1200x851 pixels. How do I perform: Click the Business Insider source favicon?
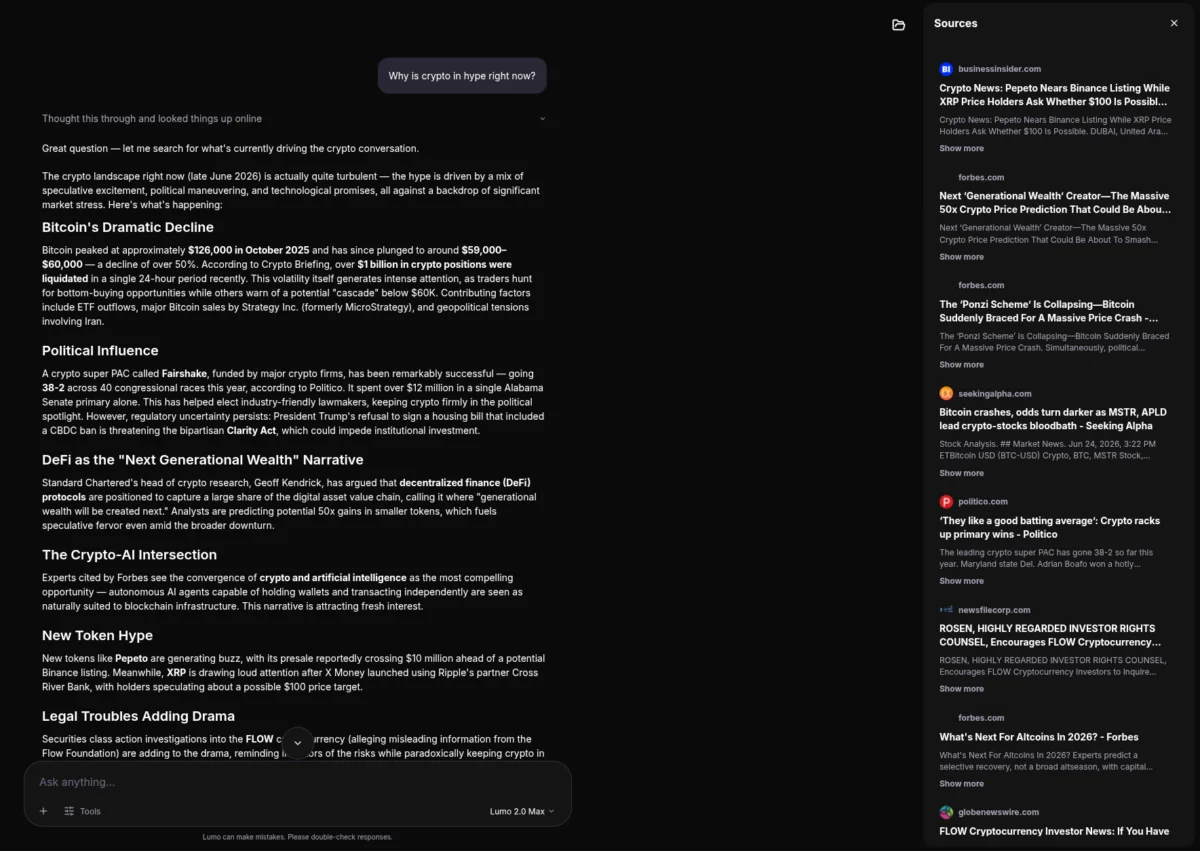tap(946, 69)
